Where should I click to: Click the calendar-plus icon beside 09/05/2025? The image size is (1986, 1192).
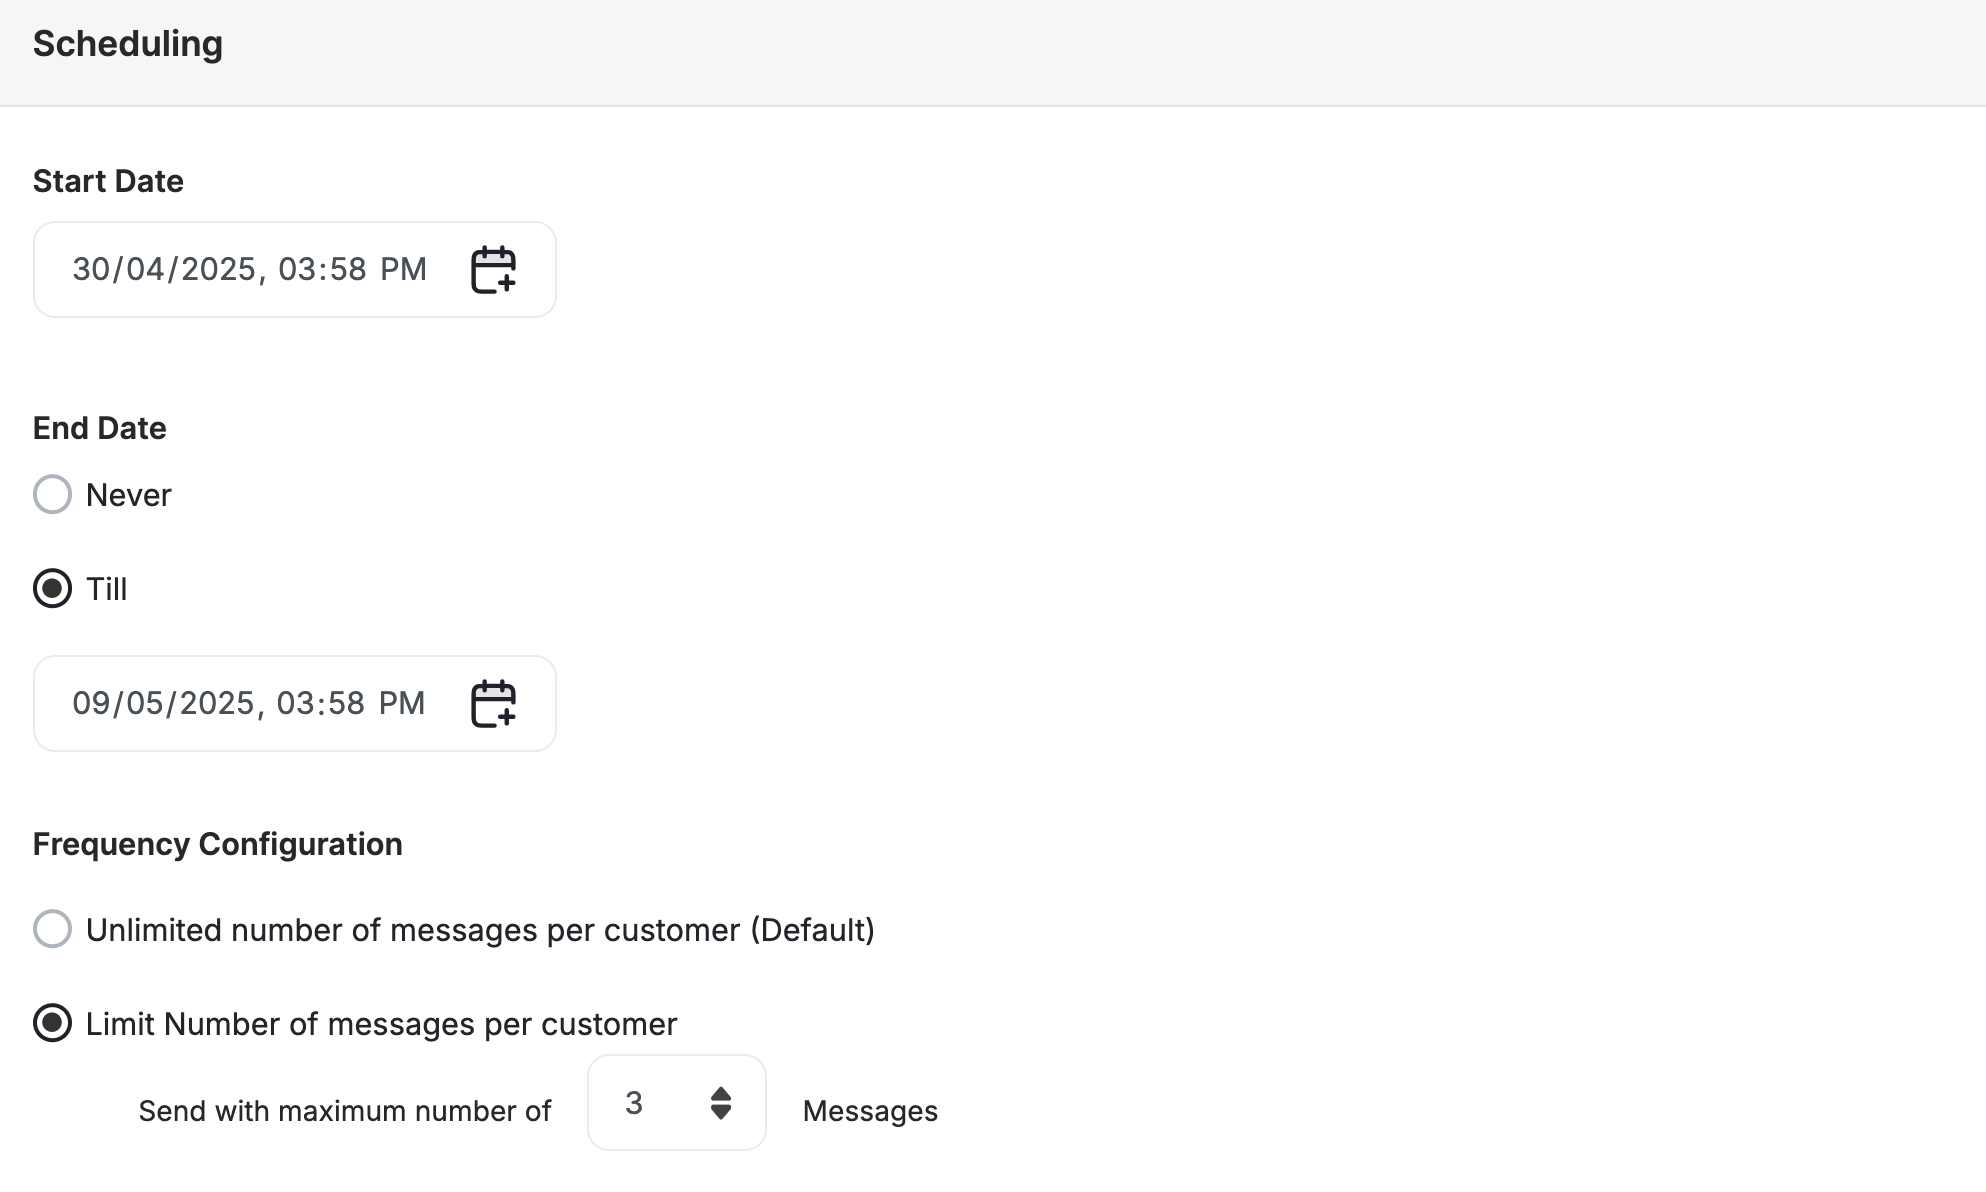click(x=493, y=703)
